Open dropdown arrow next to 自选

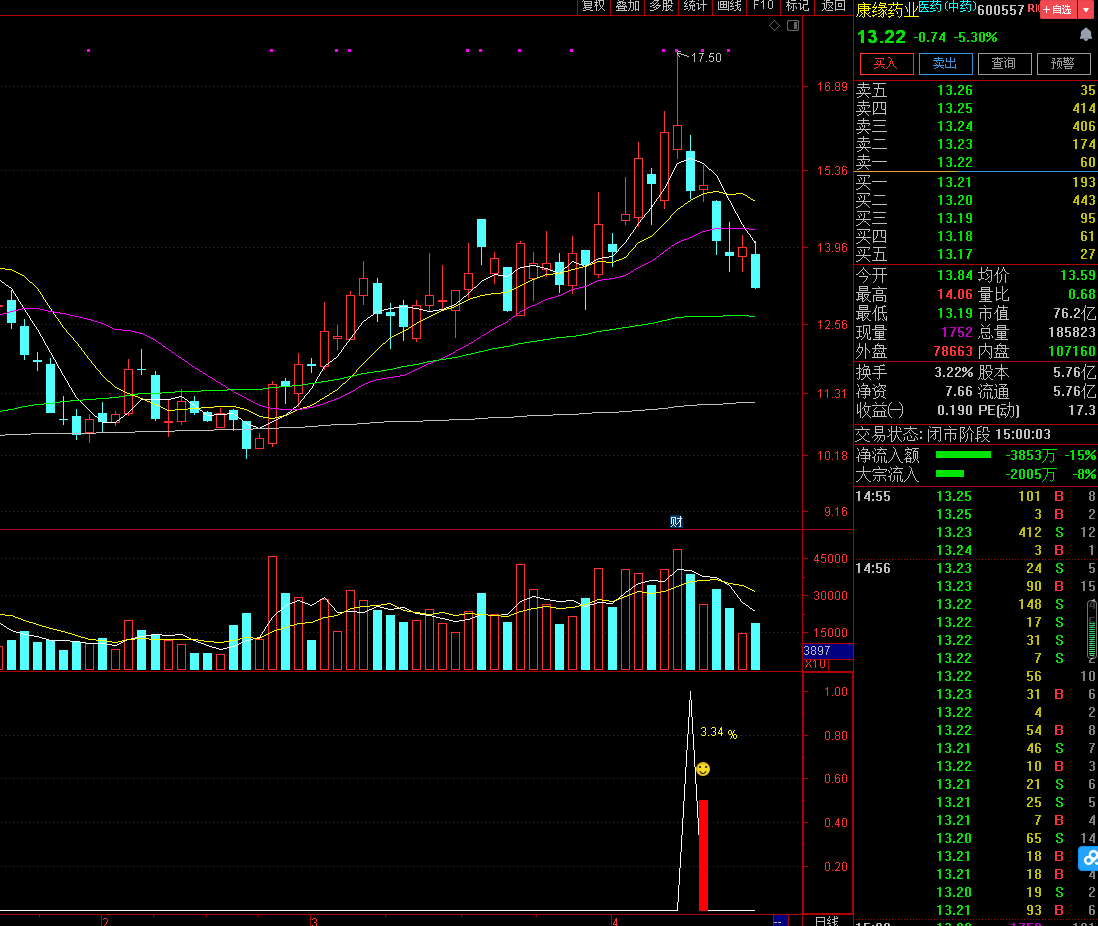(1086, 10)
